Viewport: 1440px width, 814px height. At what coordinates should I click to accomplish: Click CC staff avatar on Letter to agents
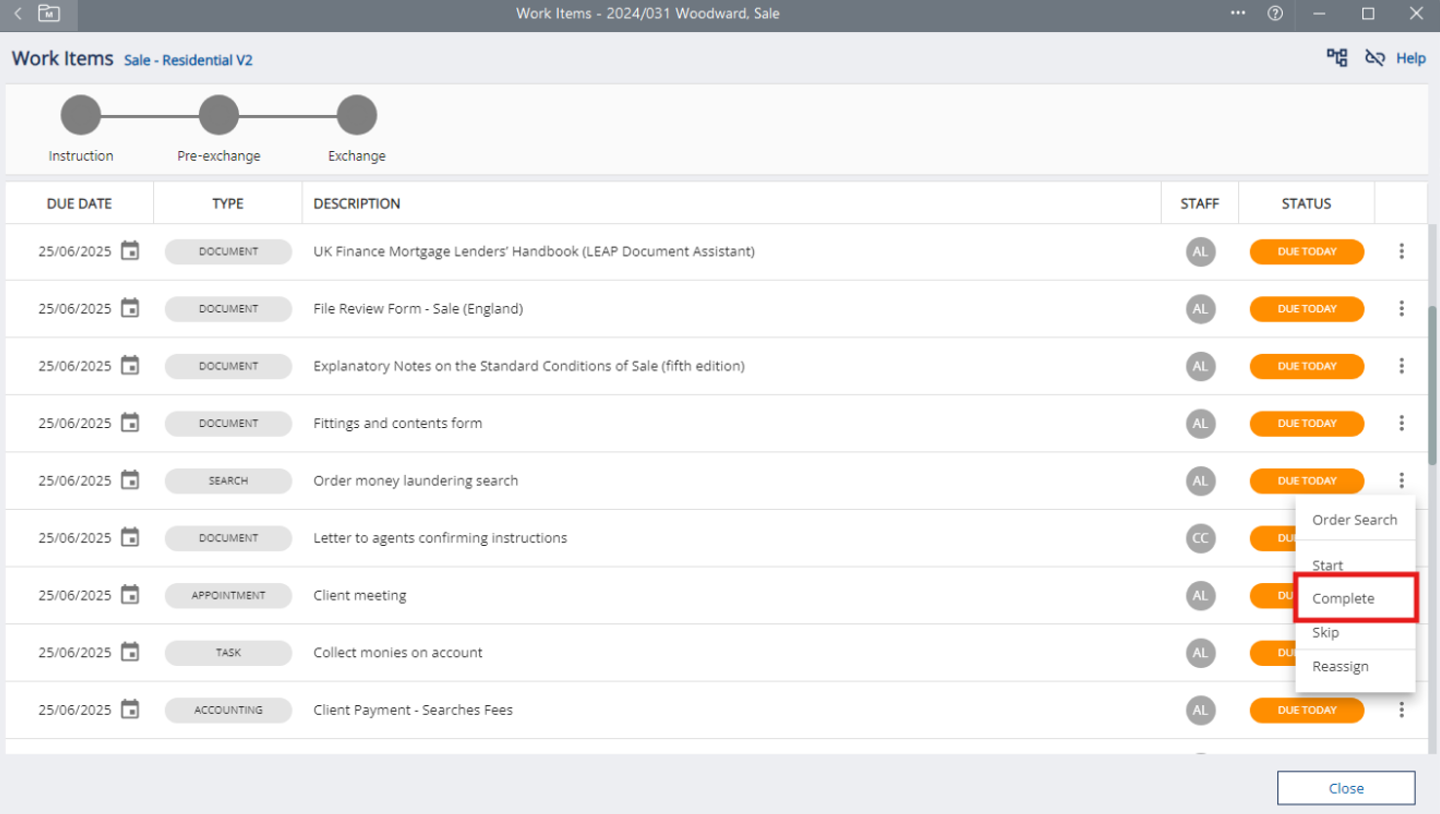pos(1200,538)
